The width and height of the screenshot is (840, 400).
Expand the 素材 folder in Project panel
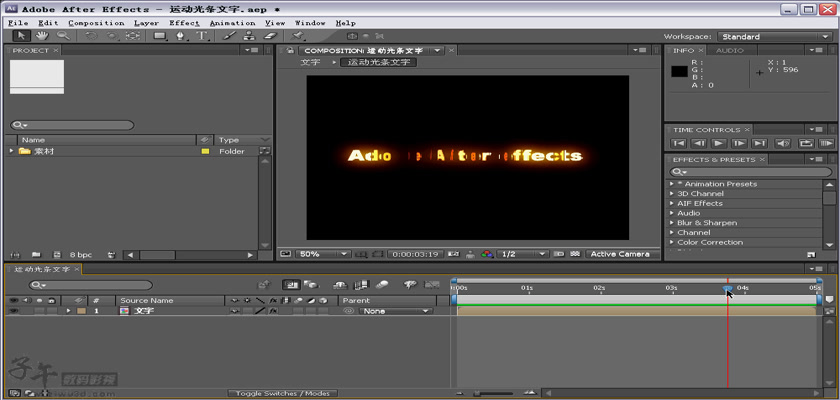click(11, 152)
